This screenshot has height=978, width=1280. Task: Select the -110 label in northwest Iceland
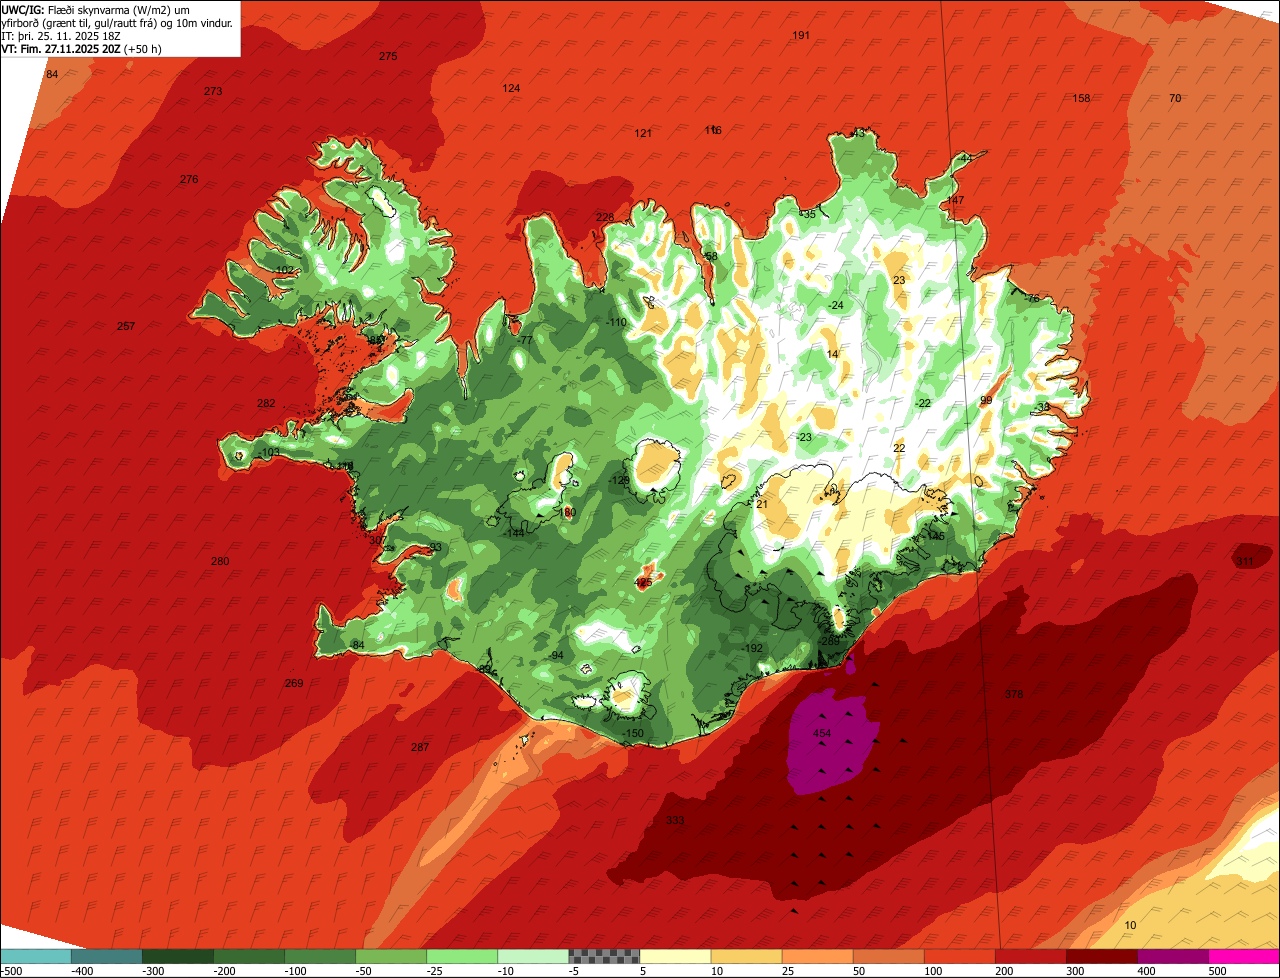click(x=616, y=322)
